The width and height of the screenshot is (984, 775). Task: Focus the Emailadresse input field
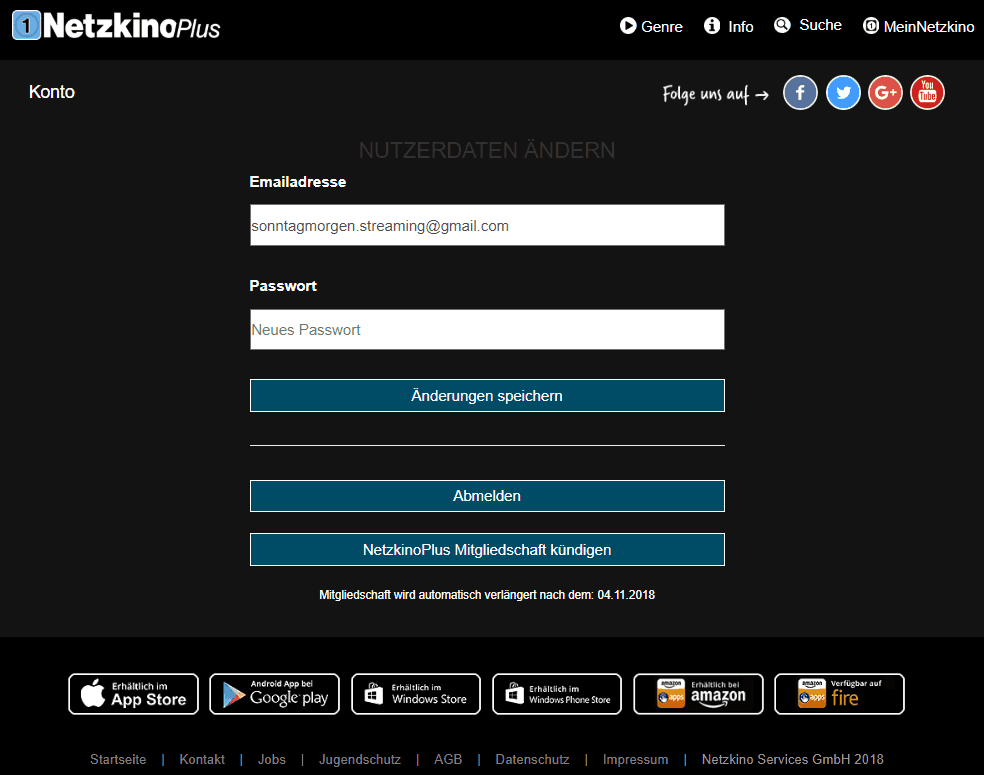487,225
